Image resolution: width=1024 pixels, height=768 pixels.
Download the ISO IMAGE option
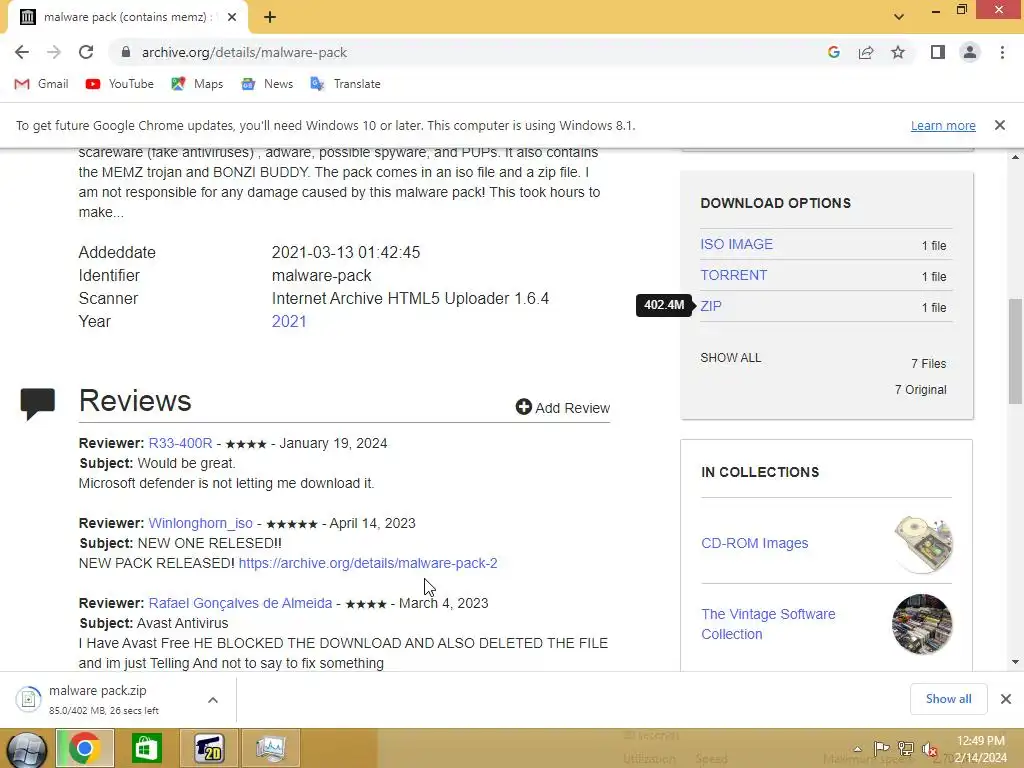(x=736, y=244)
